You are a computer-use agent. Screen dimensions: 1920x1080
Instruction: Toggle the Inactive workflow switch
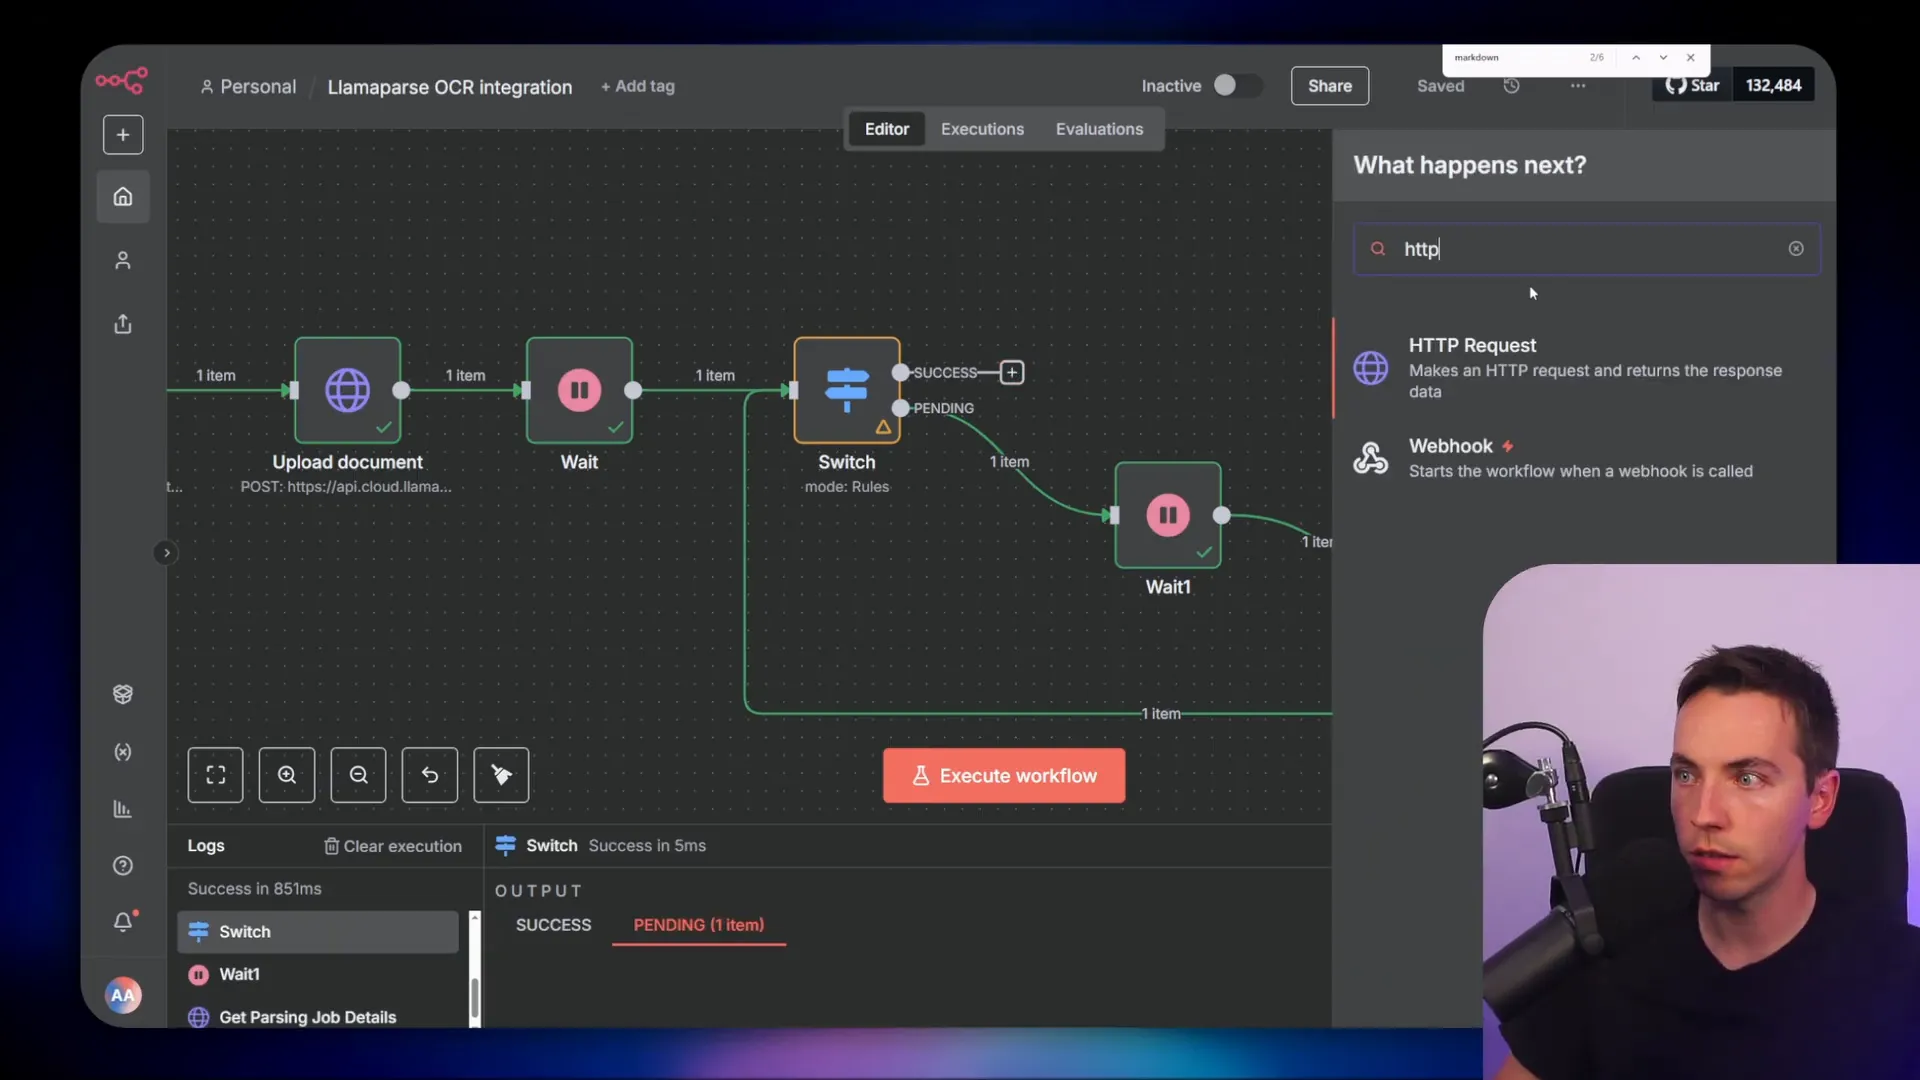click(1236, 86)
